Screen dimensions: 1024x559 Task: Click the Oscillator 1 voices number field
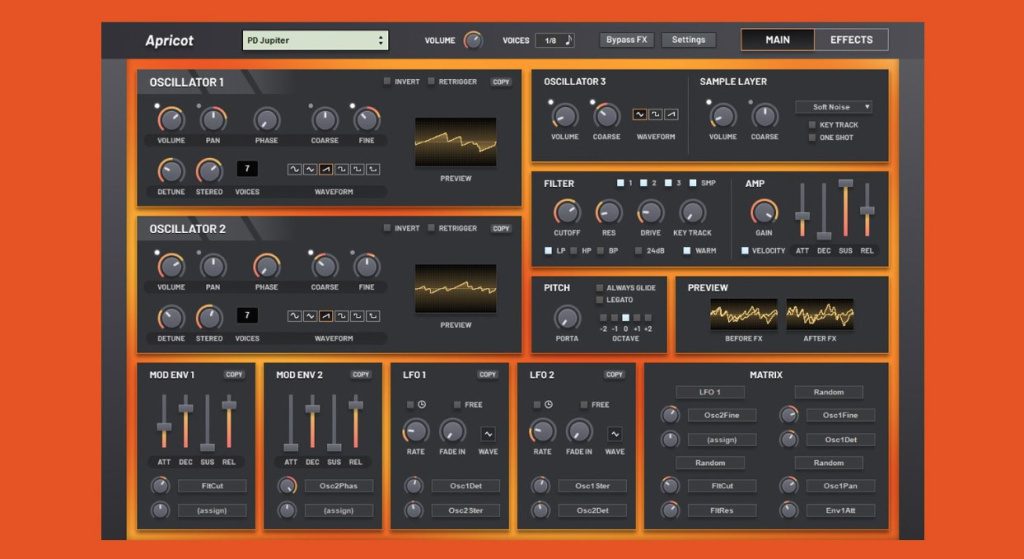(247, 168)
